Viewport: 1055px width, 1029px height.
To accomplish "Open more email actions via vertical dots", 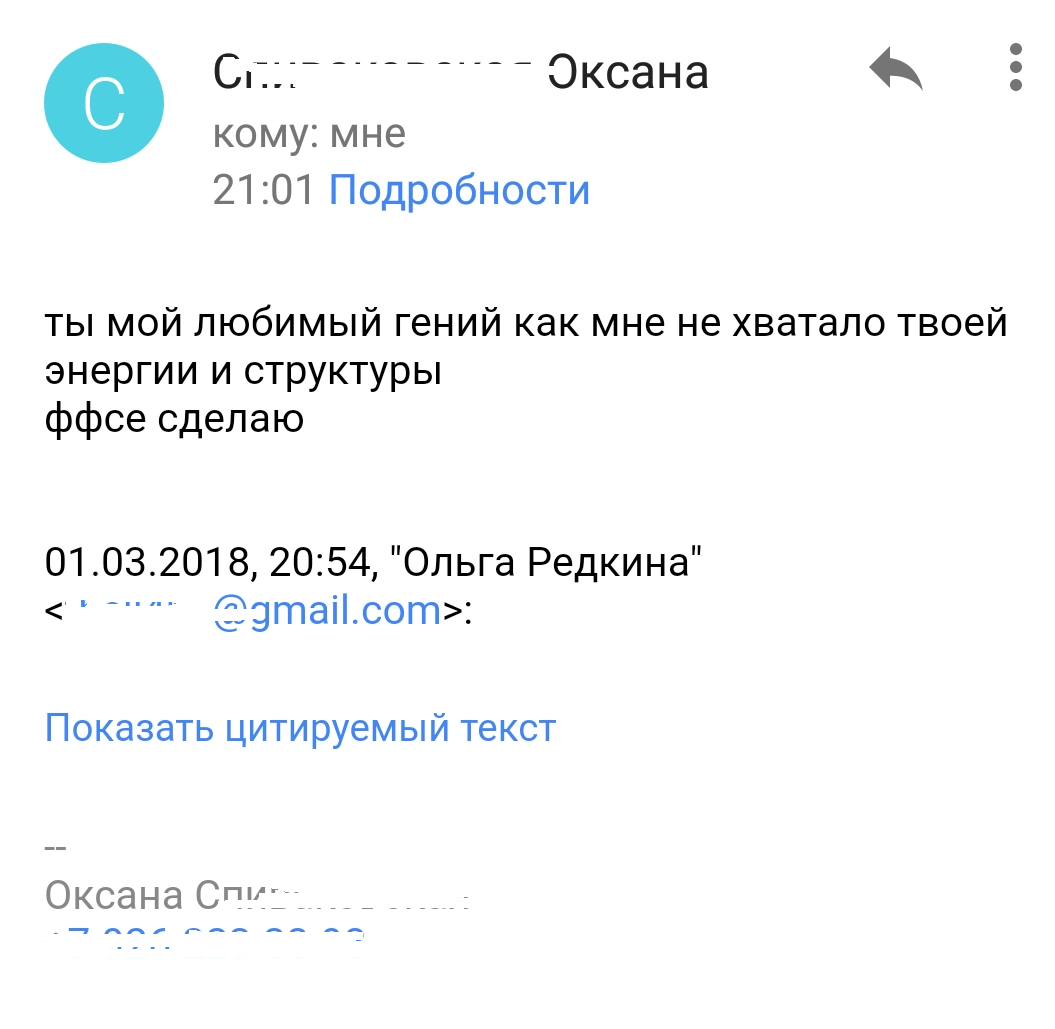I will (1017, 68).
